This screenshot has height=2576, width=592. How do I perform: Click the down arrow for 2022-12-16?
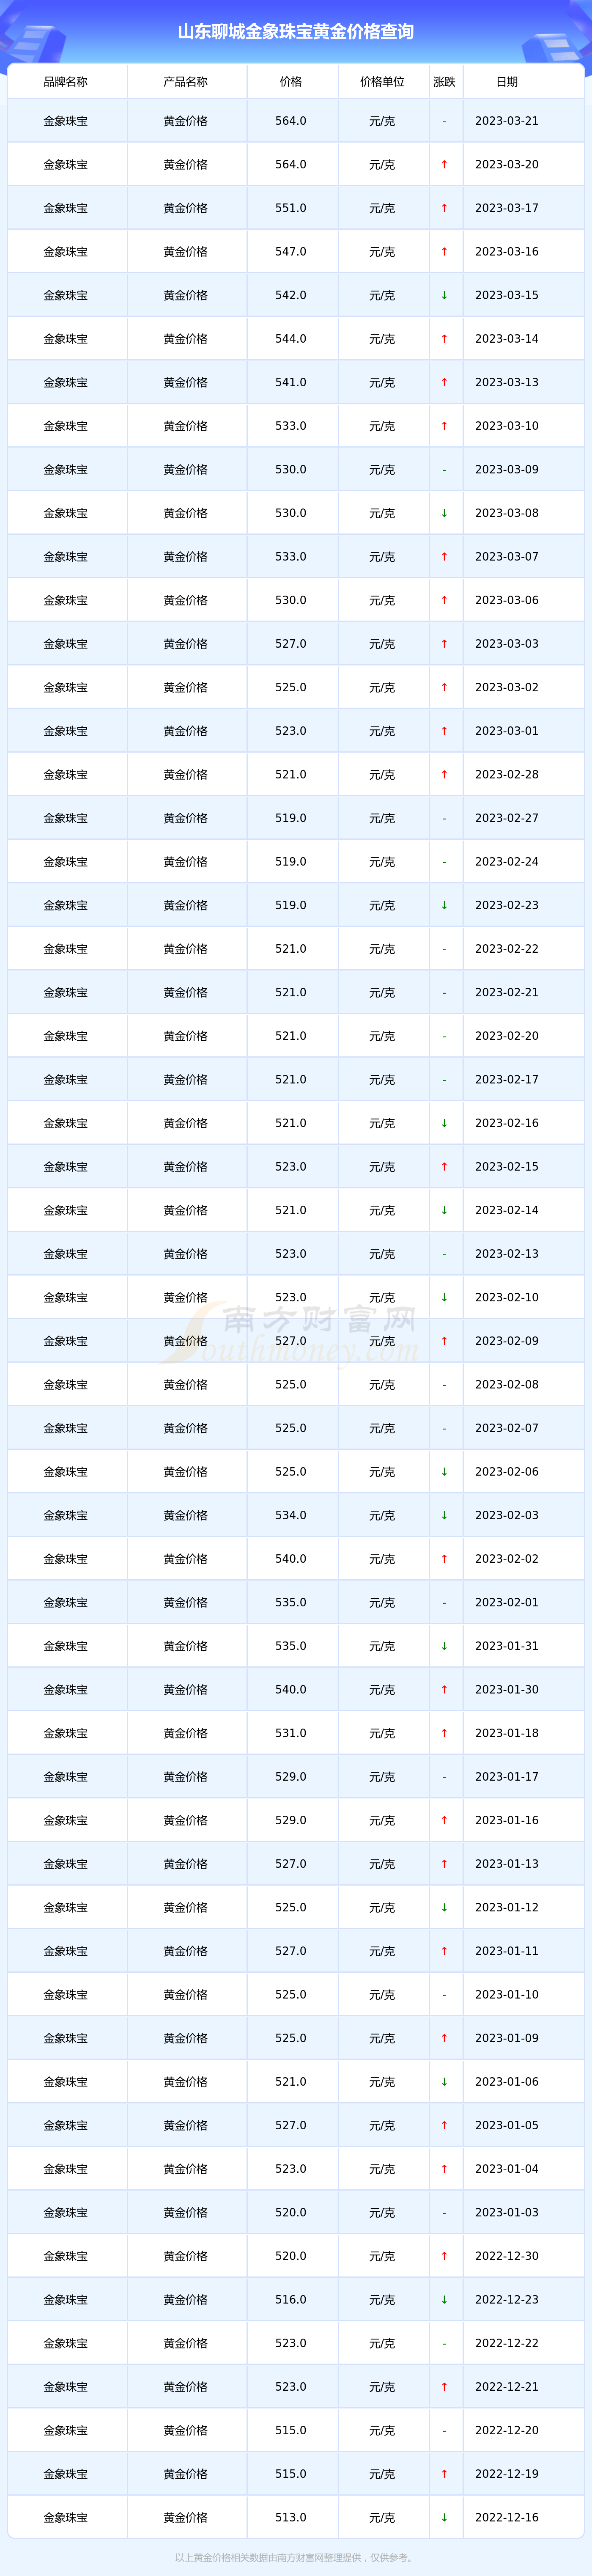pyautogui.click(x=445, y=2518)
